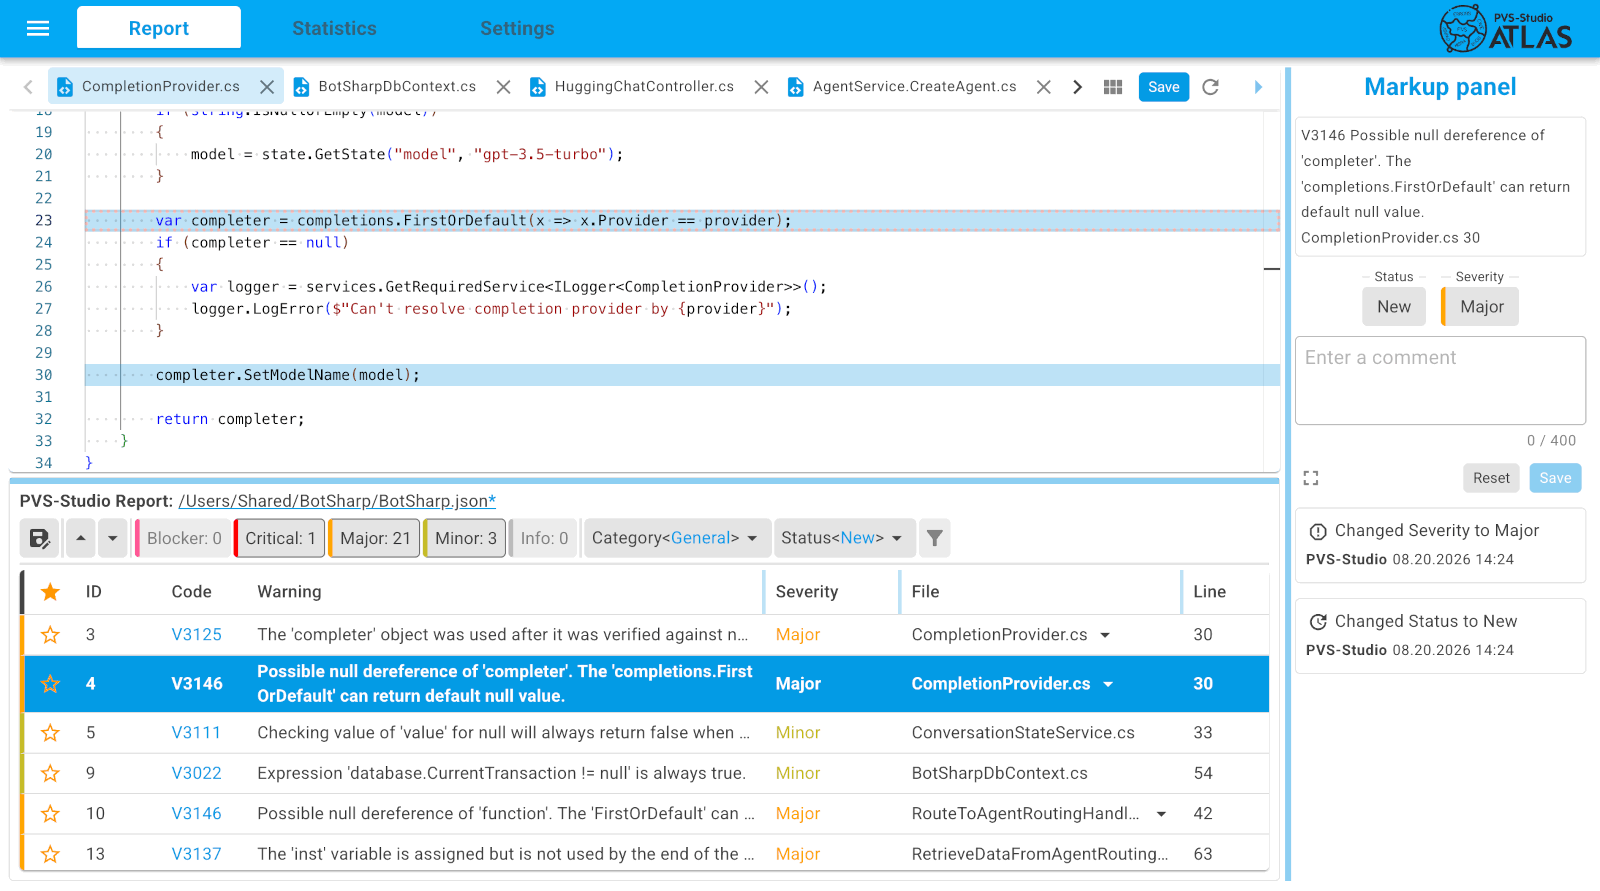Image resolution: width=1600 pixels, height=891 pixels.
Task: Switch to the Statistics tab
Action: (x=334, y=28)
